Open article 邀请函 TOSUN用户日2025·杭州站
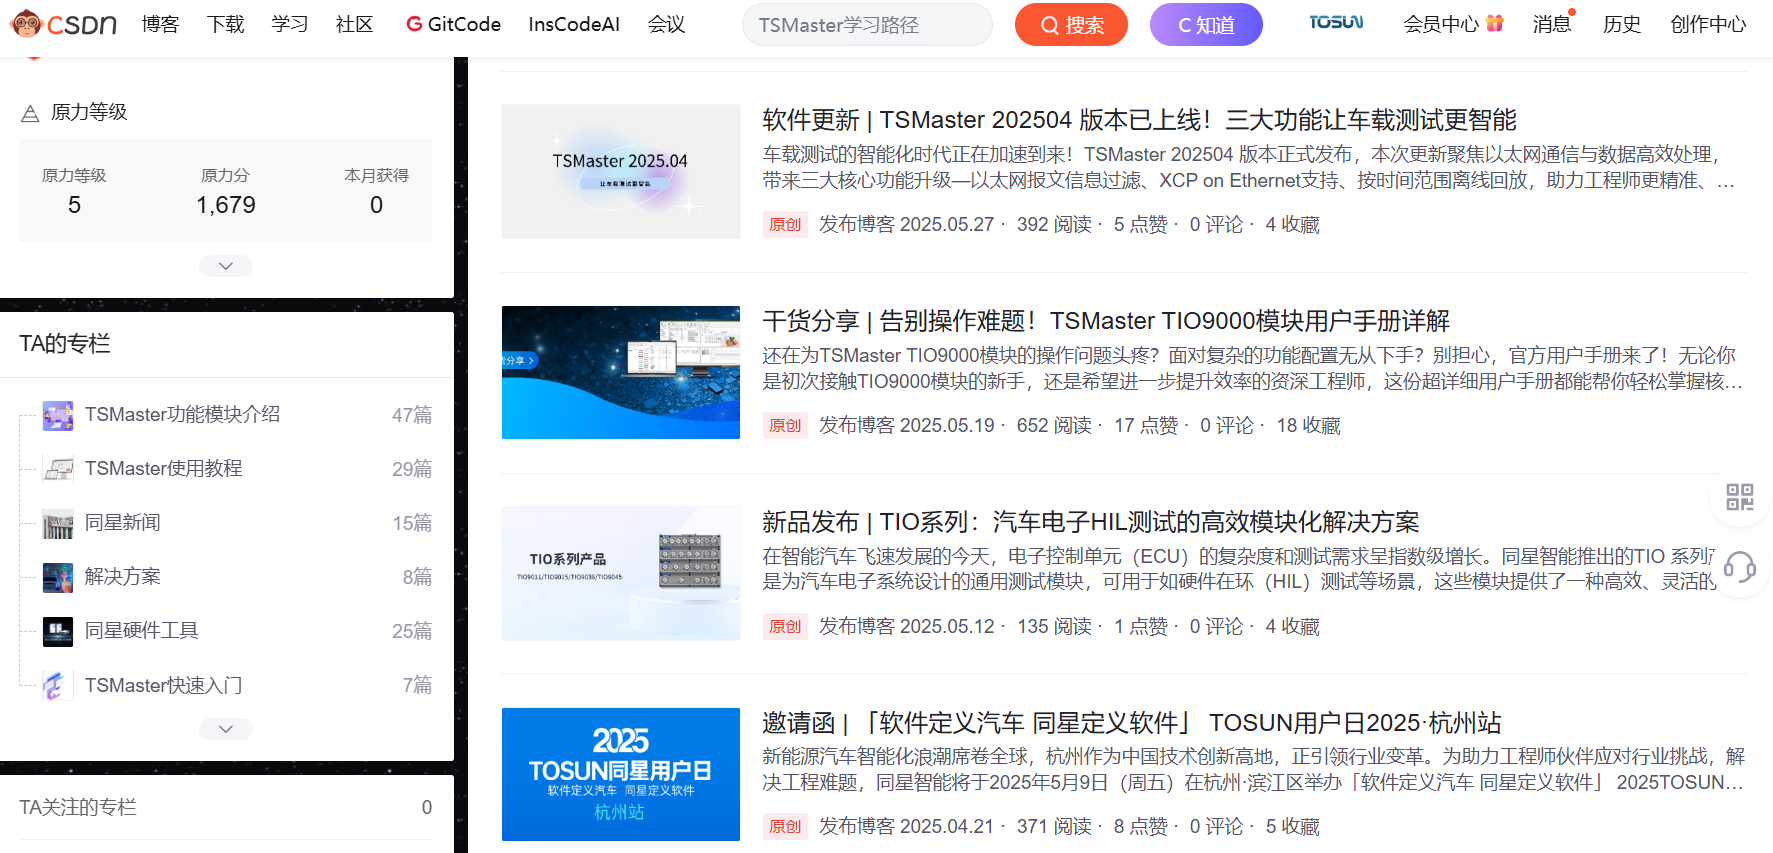 click(x=1132, y=723)
